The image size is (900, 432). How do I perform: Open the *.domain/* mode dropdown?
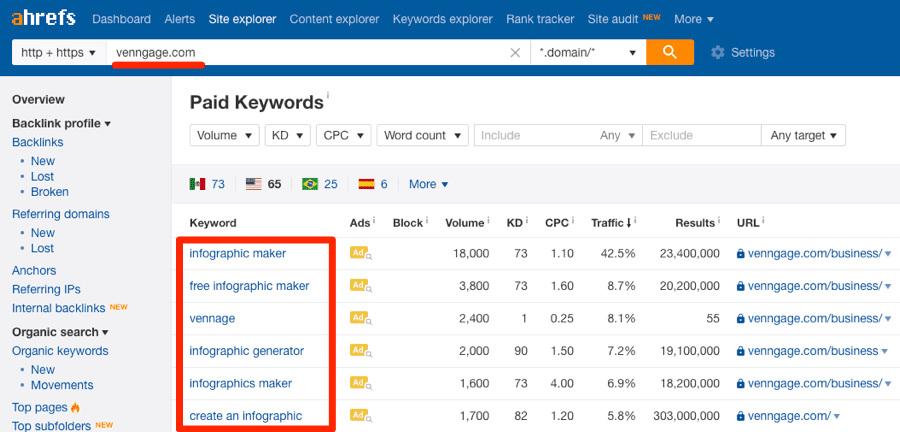(x=587, y=53)
